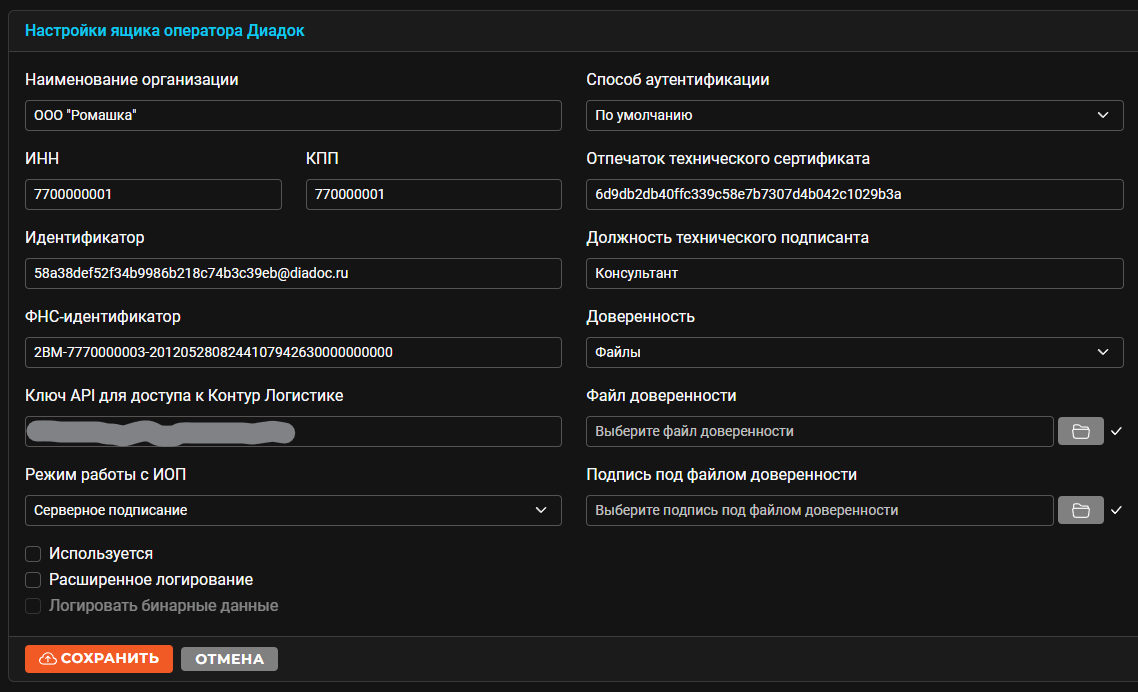The width and height of the screenshot is (1138, 692).
Task: Click the ИНН input field
Action: pos(153,195)
